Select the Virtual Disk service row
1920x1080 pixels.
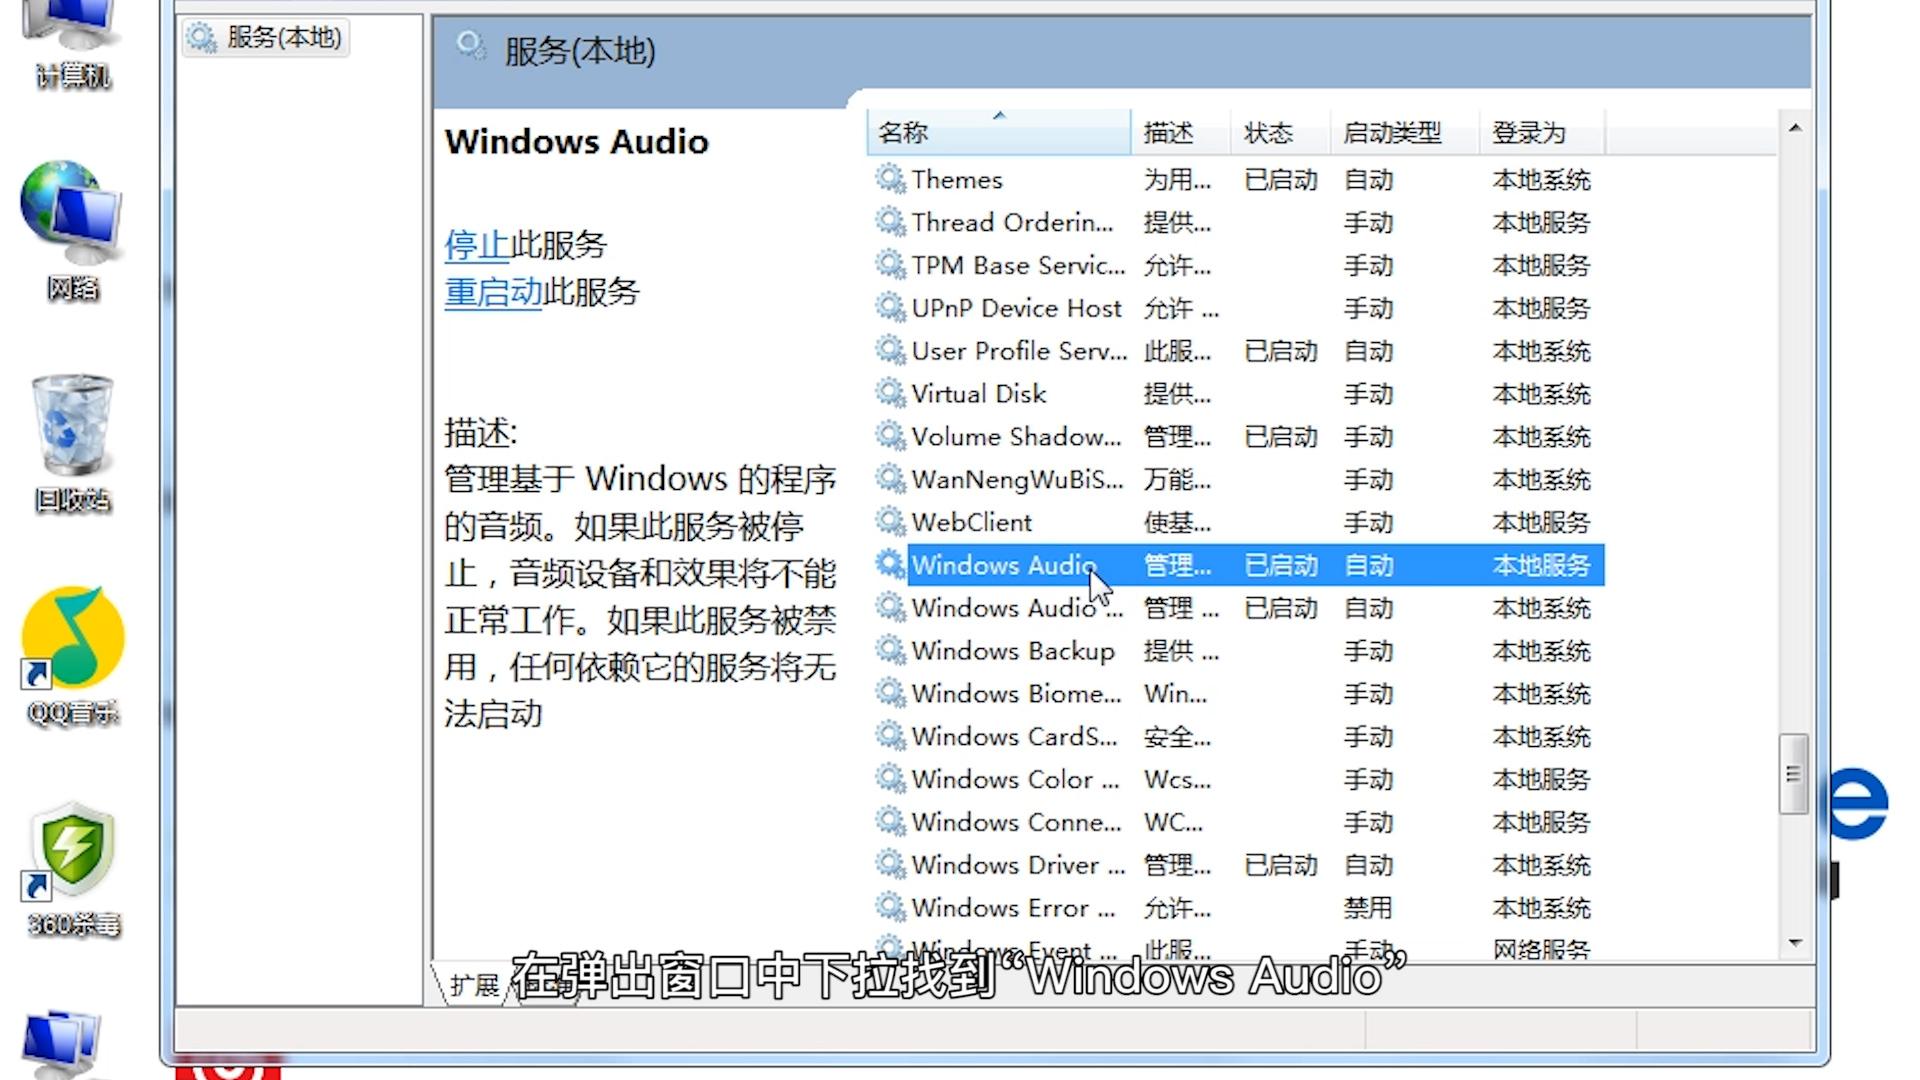point(978,394)
